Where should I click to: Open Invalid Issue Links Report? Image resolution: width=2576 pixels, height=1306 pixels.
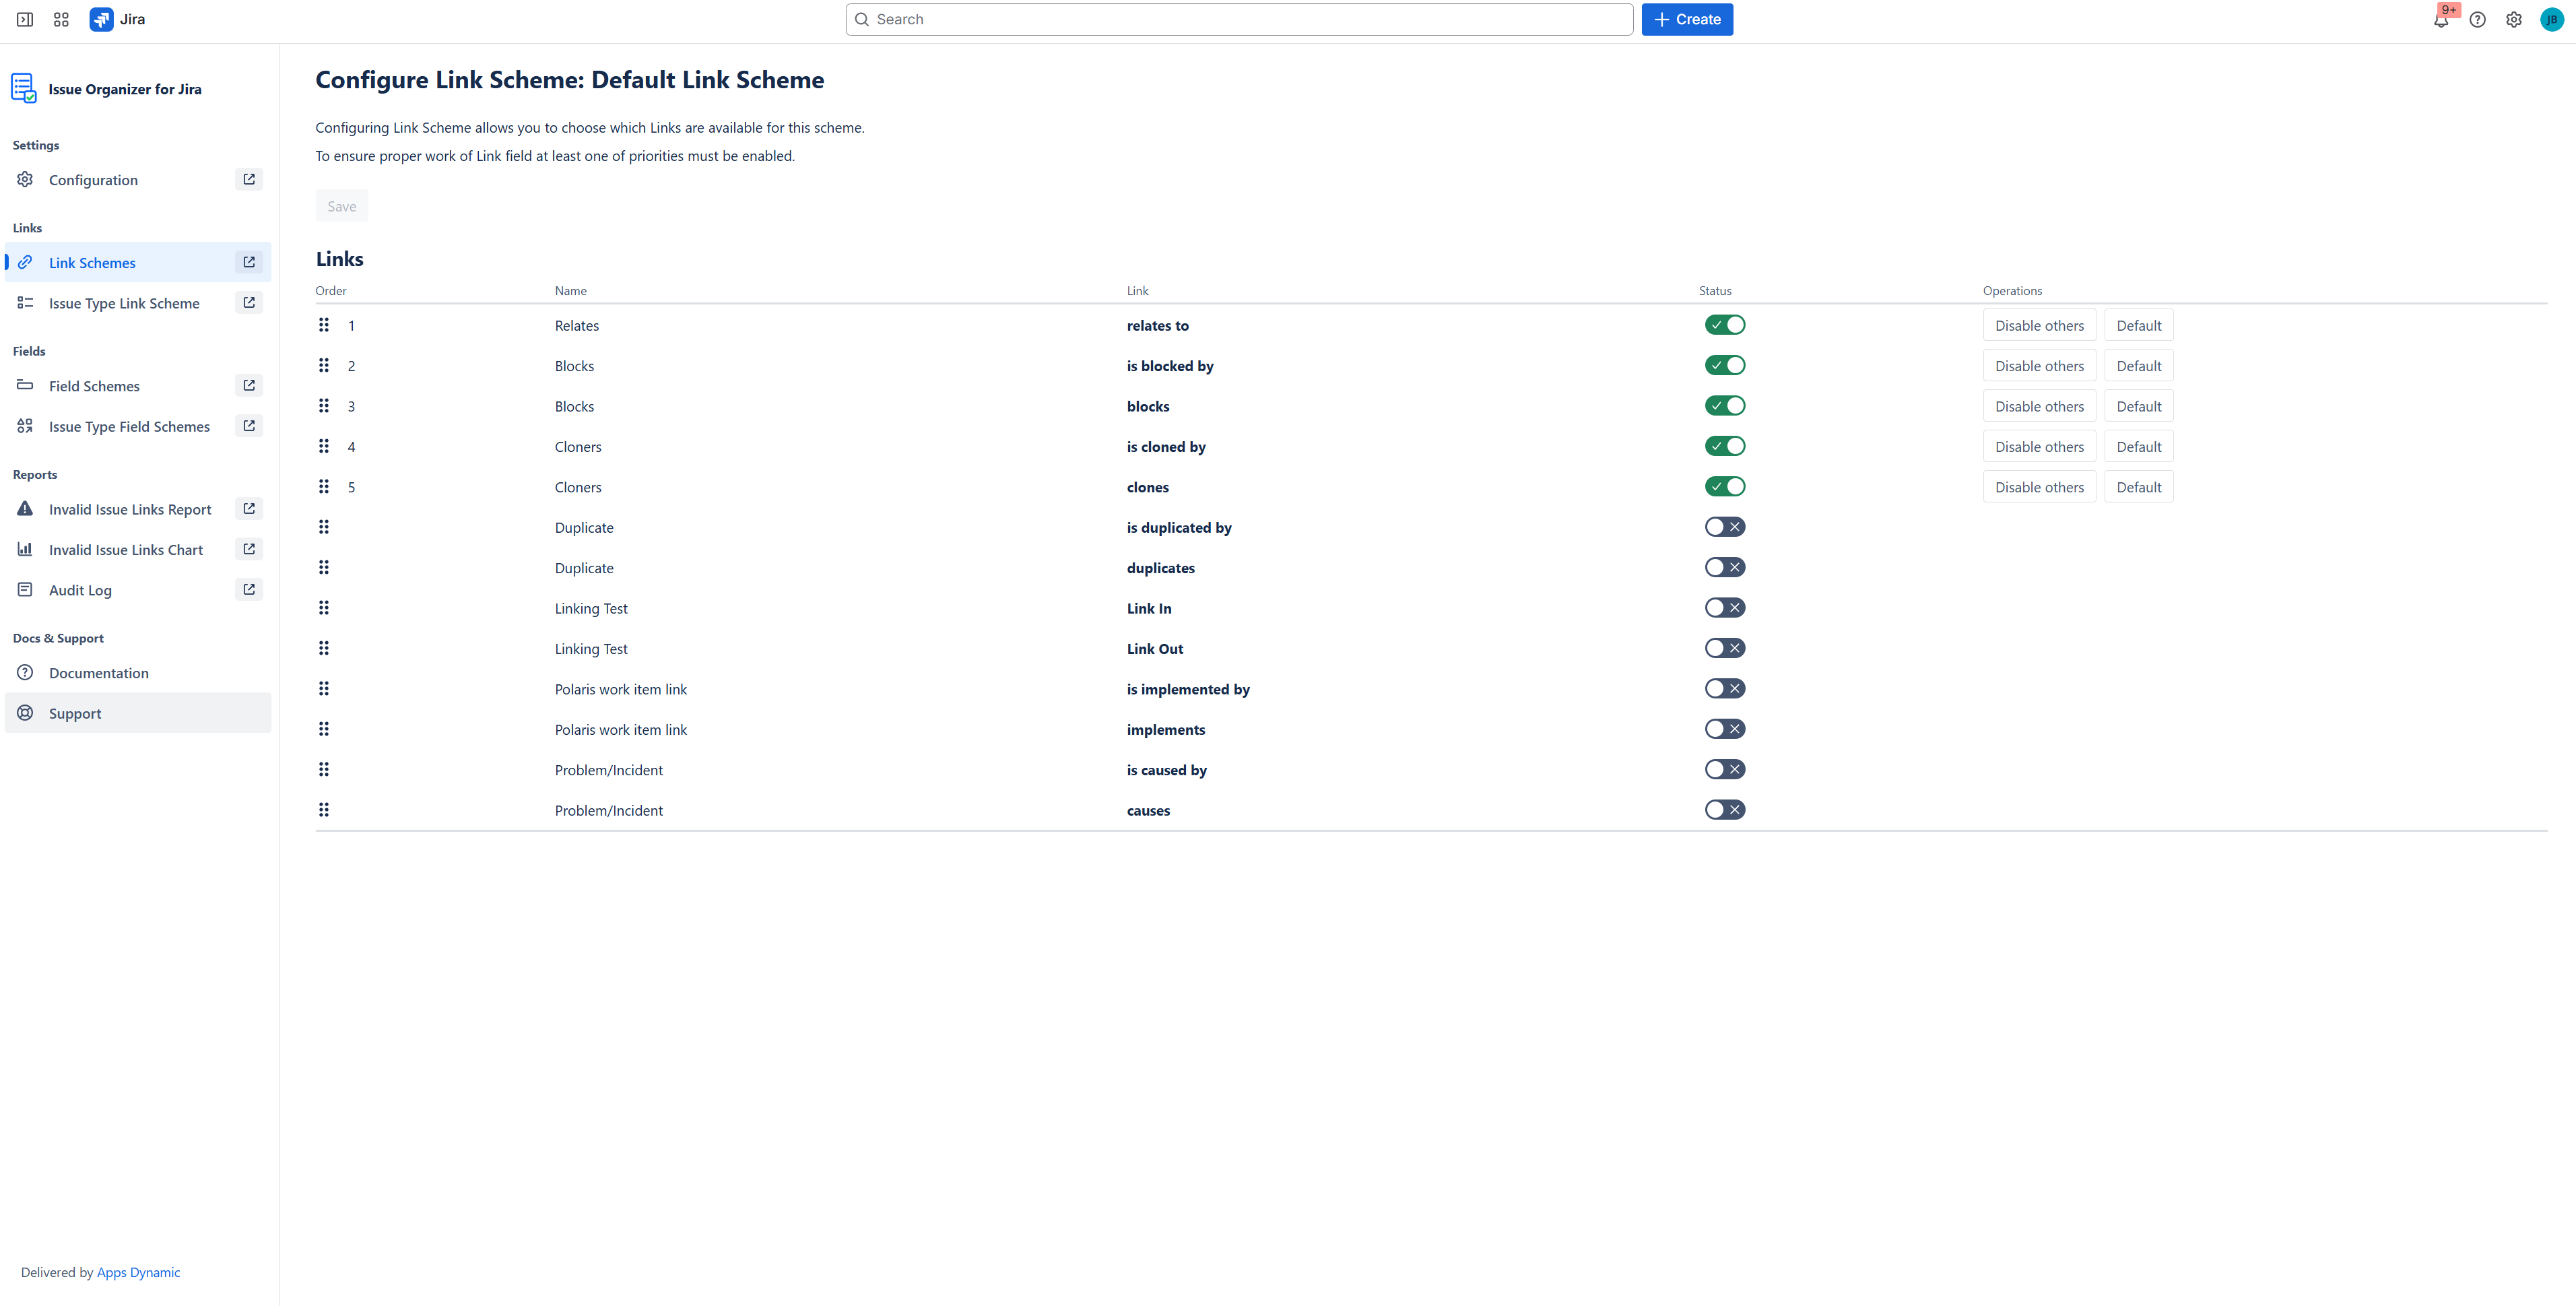(130, 509)
